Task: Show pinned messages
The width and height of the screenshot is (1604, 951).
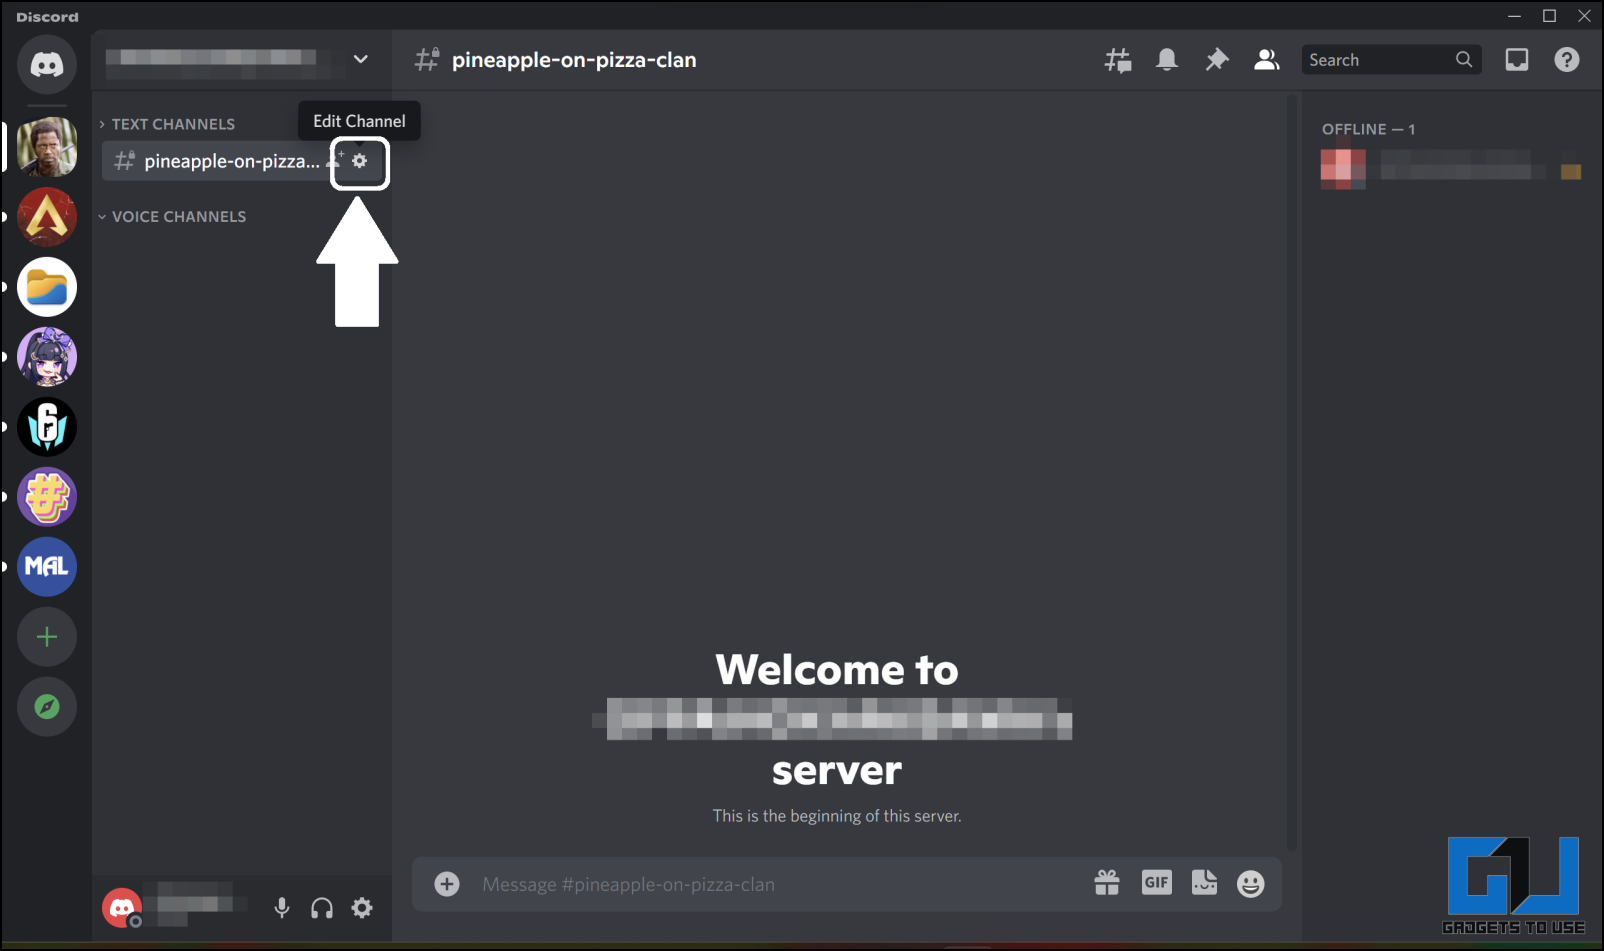Action: (x=1217, y=60)
